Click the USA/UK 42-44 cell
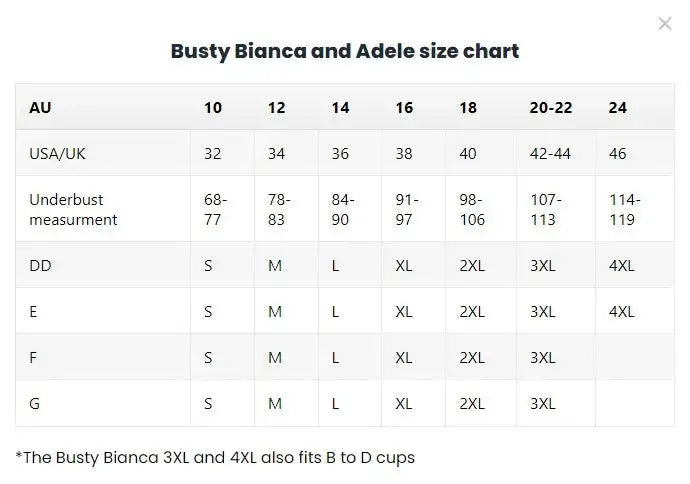690x484 pixels. click(551, 154)
